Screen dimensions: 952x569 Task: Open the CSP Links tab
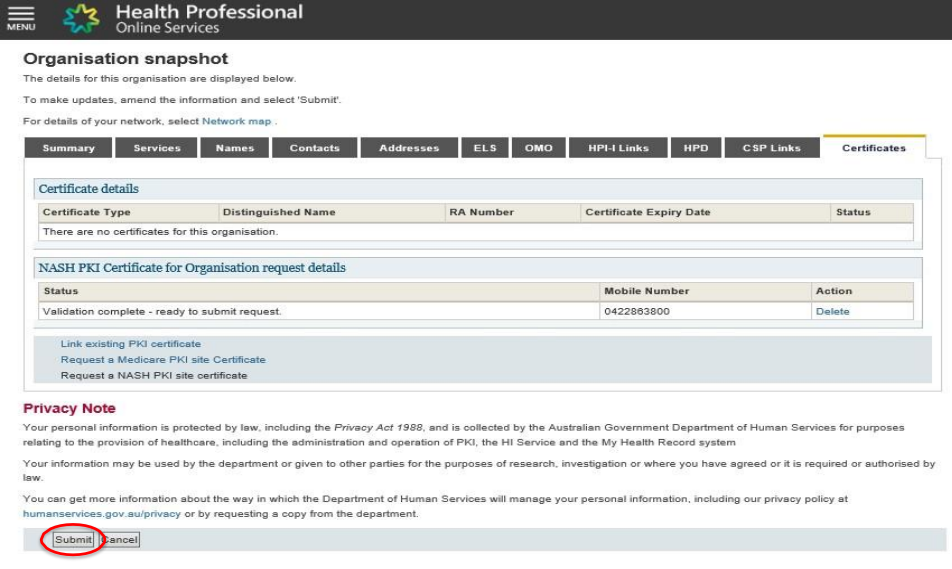pos(771,148)
